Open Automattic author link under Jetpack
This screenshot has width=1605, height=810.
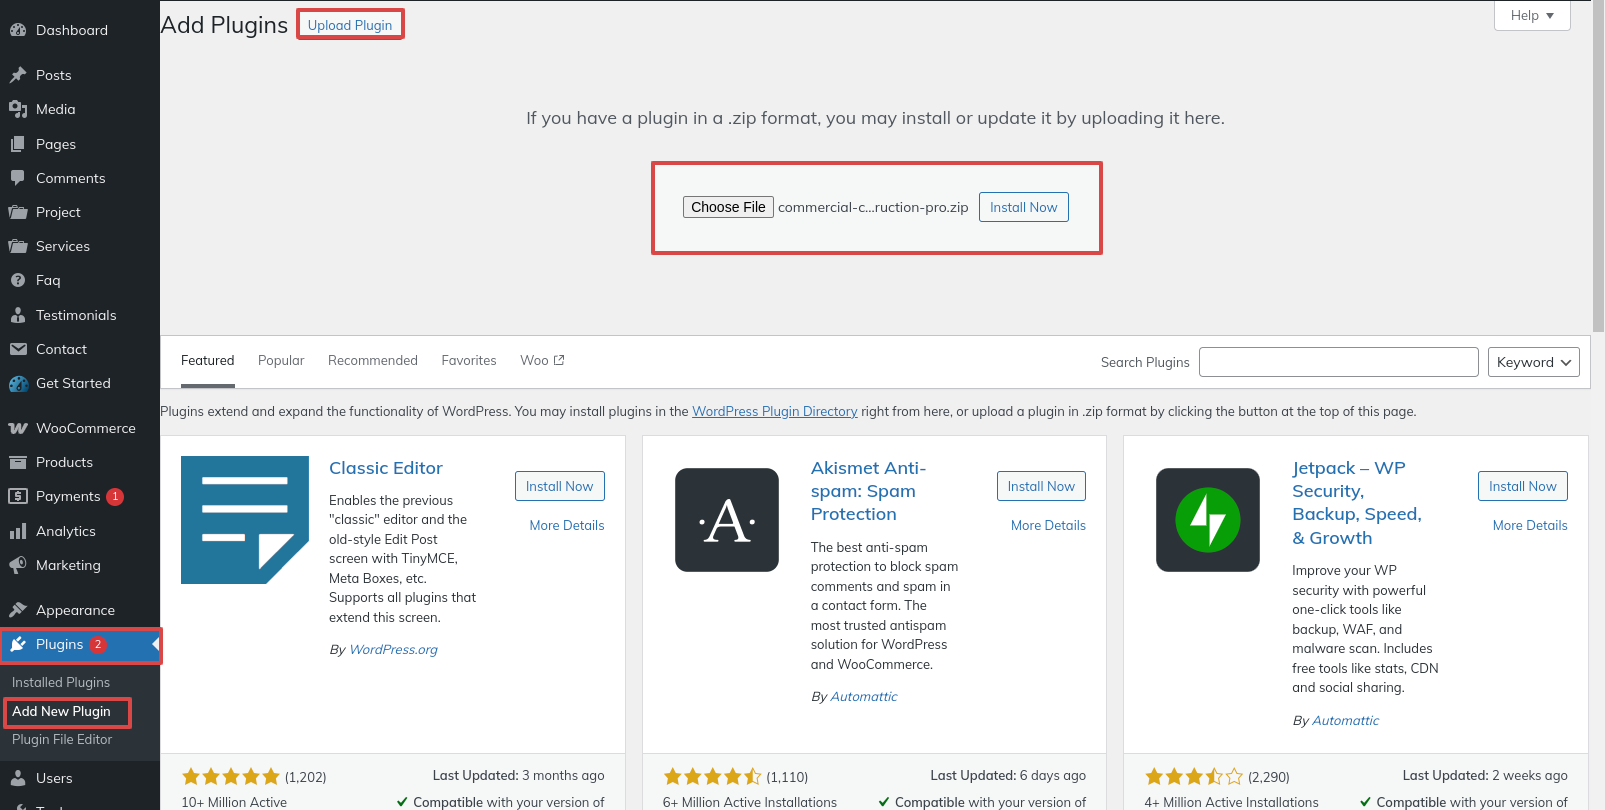[1345, 720]
